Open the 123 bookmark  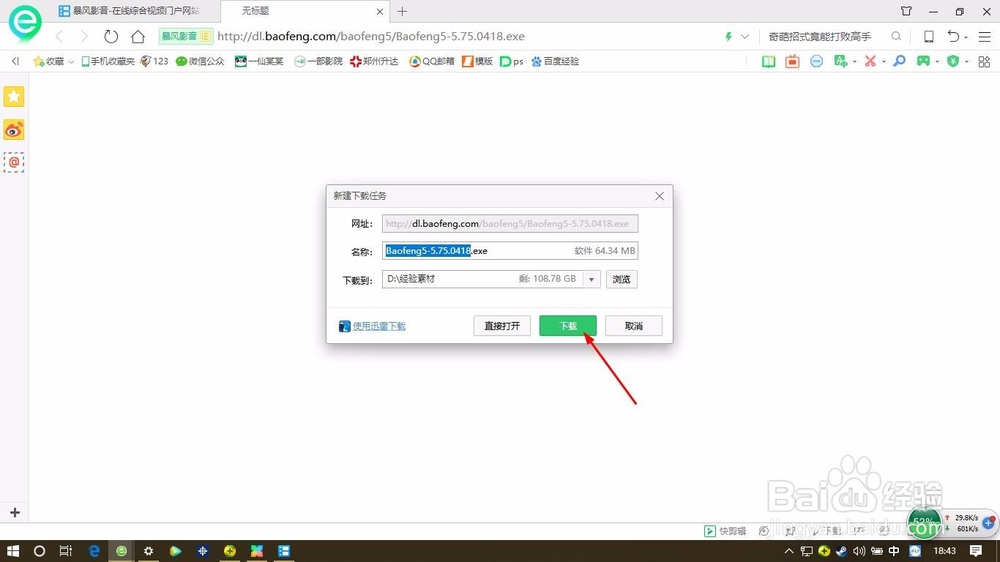point(154,61)
